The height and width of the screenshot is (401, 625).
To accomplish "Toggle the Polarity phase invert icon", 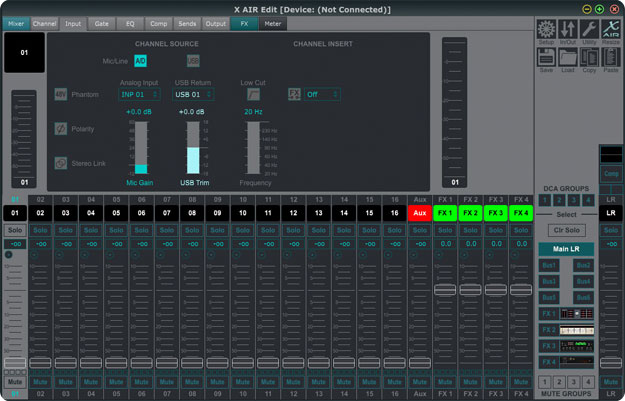I will [x=61, y=129].
